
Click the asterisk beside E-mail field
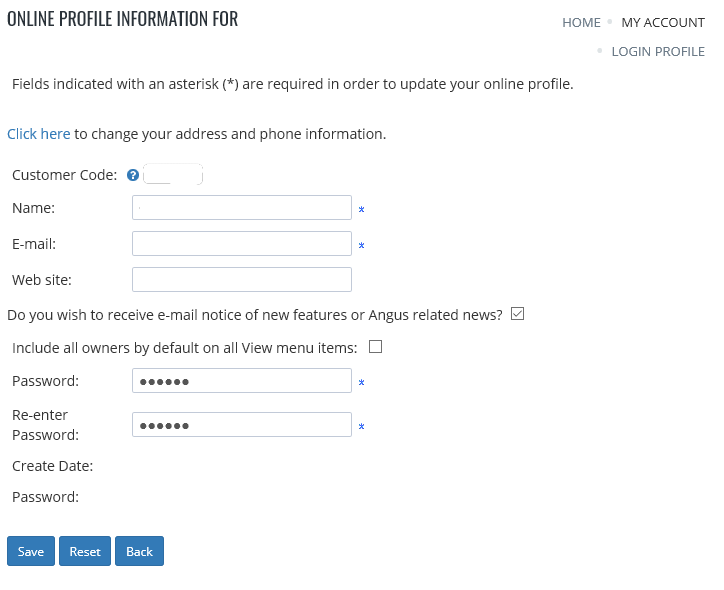(362, 246)
